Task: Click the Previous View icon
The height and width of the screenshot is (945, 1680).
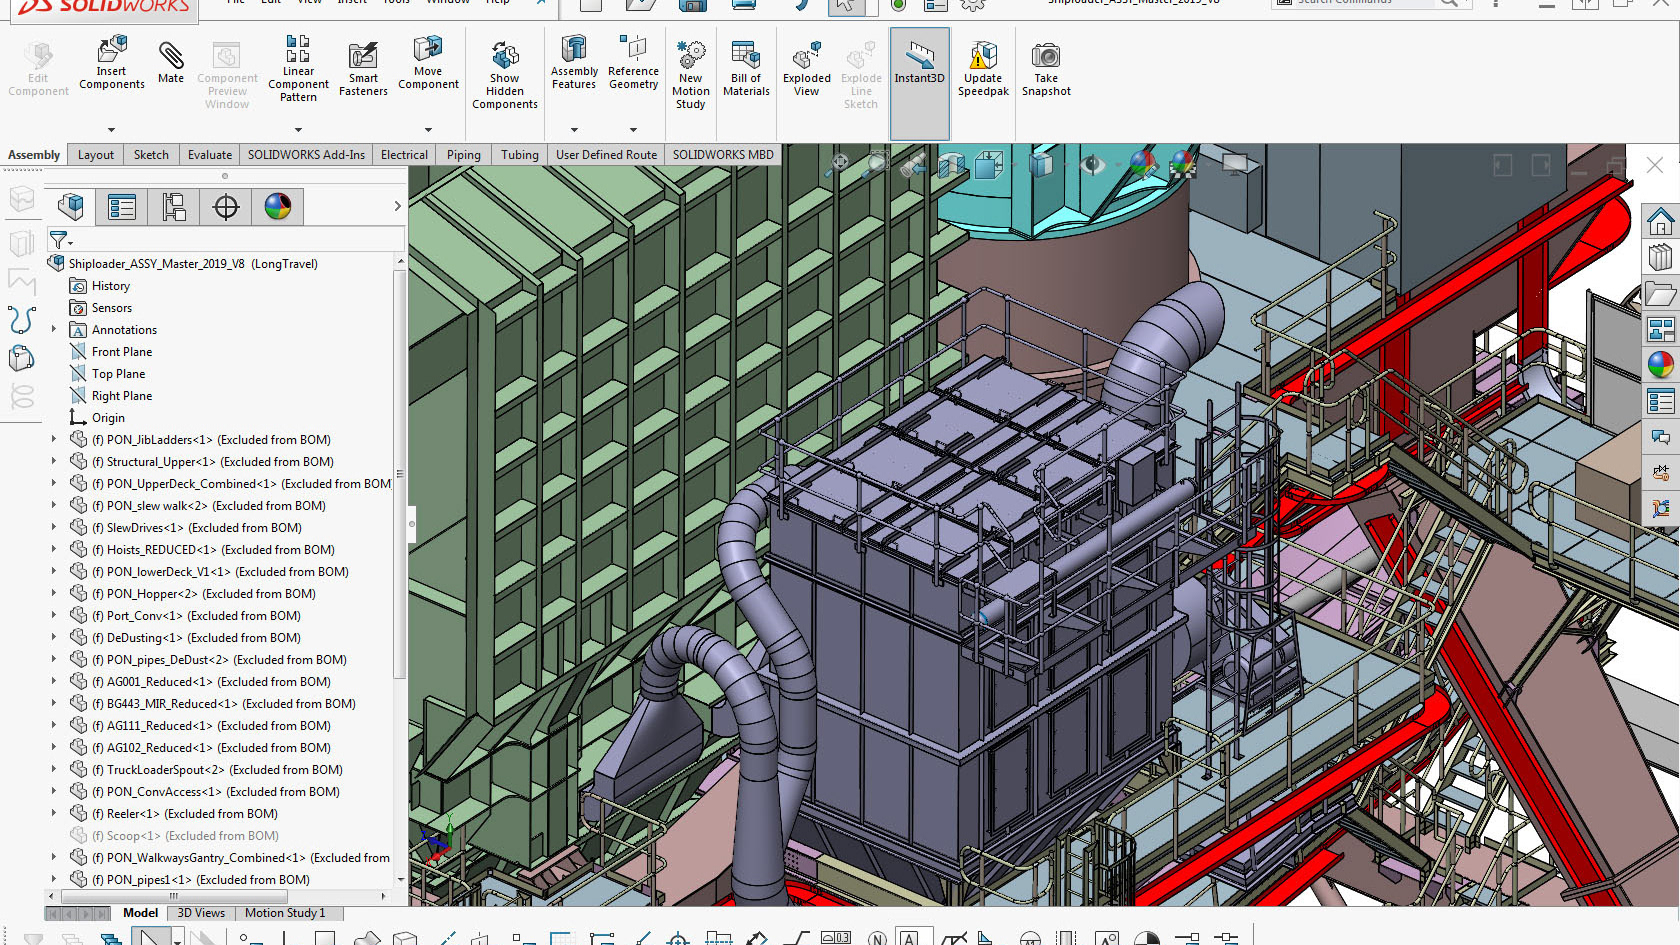Action: point(912,165)
